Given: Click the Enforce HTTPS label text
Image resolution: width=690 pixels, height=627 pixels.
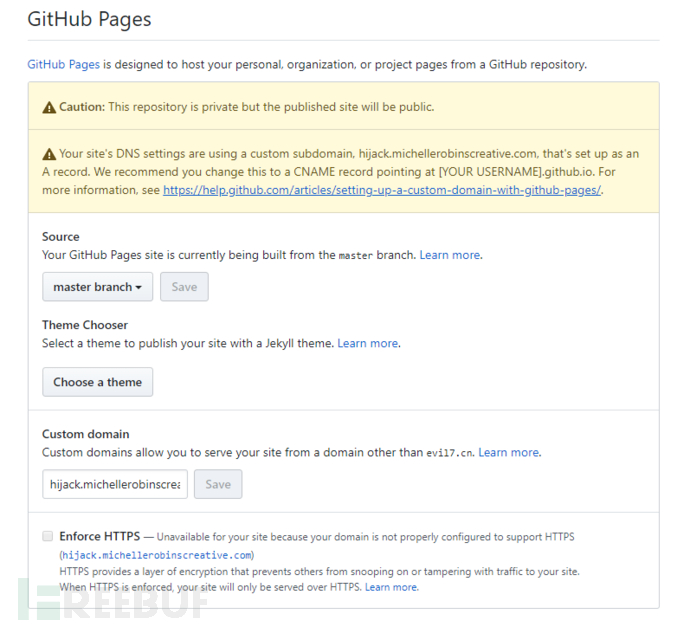Looking at the screenshot, I should (x=100, y=536).
